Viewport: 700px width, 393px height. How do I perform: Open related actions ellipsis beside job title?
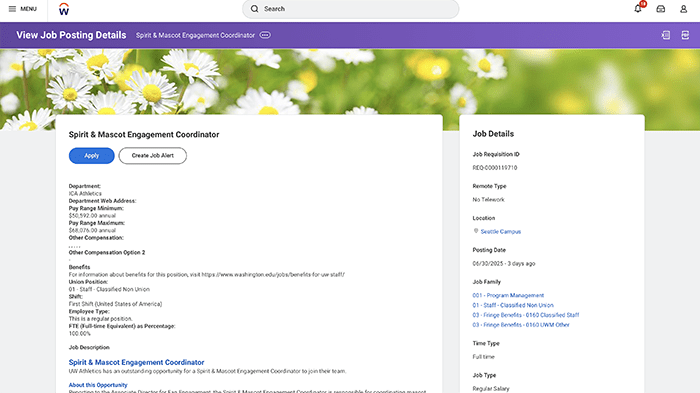[x=265, y=35]
